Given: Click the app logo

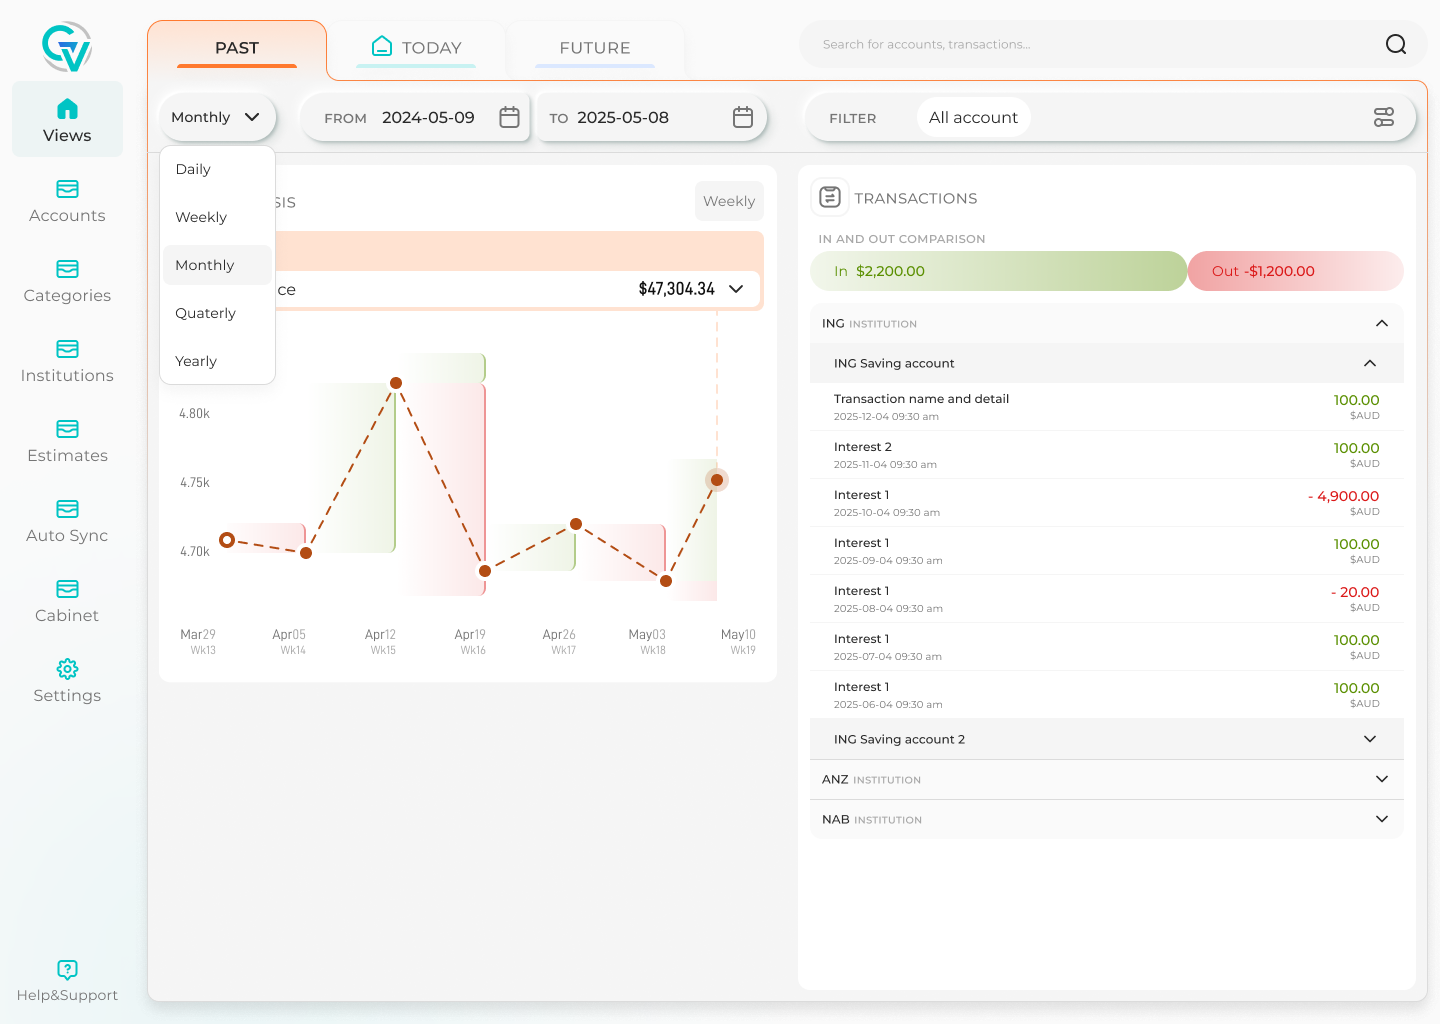Looking at the screenshot, I should pos(67,46).
